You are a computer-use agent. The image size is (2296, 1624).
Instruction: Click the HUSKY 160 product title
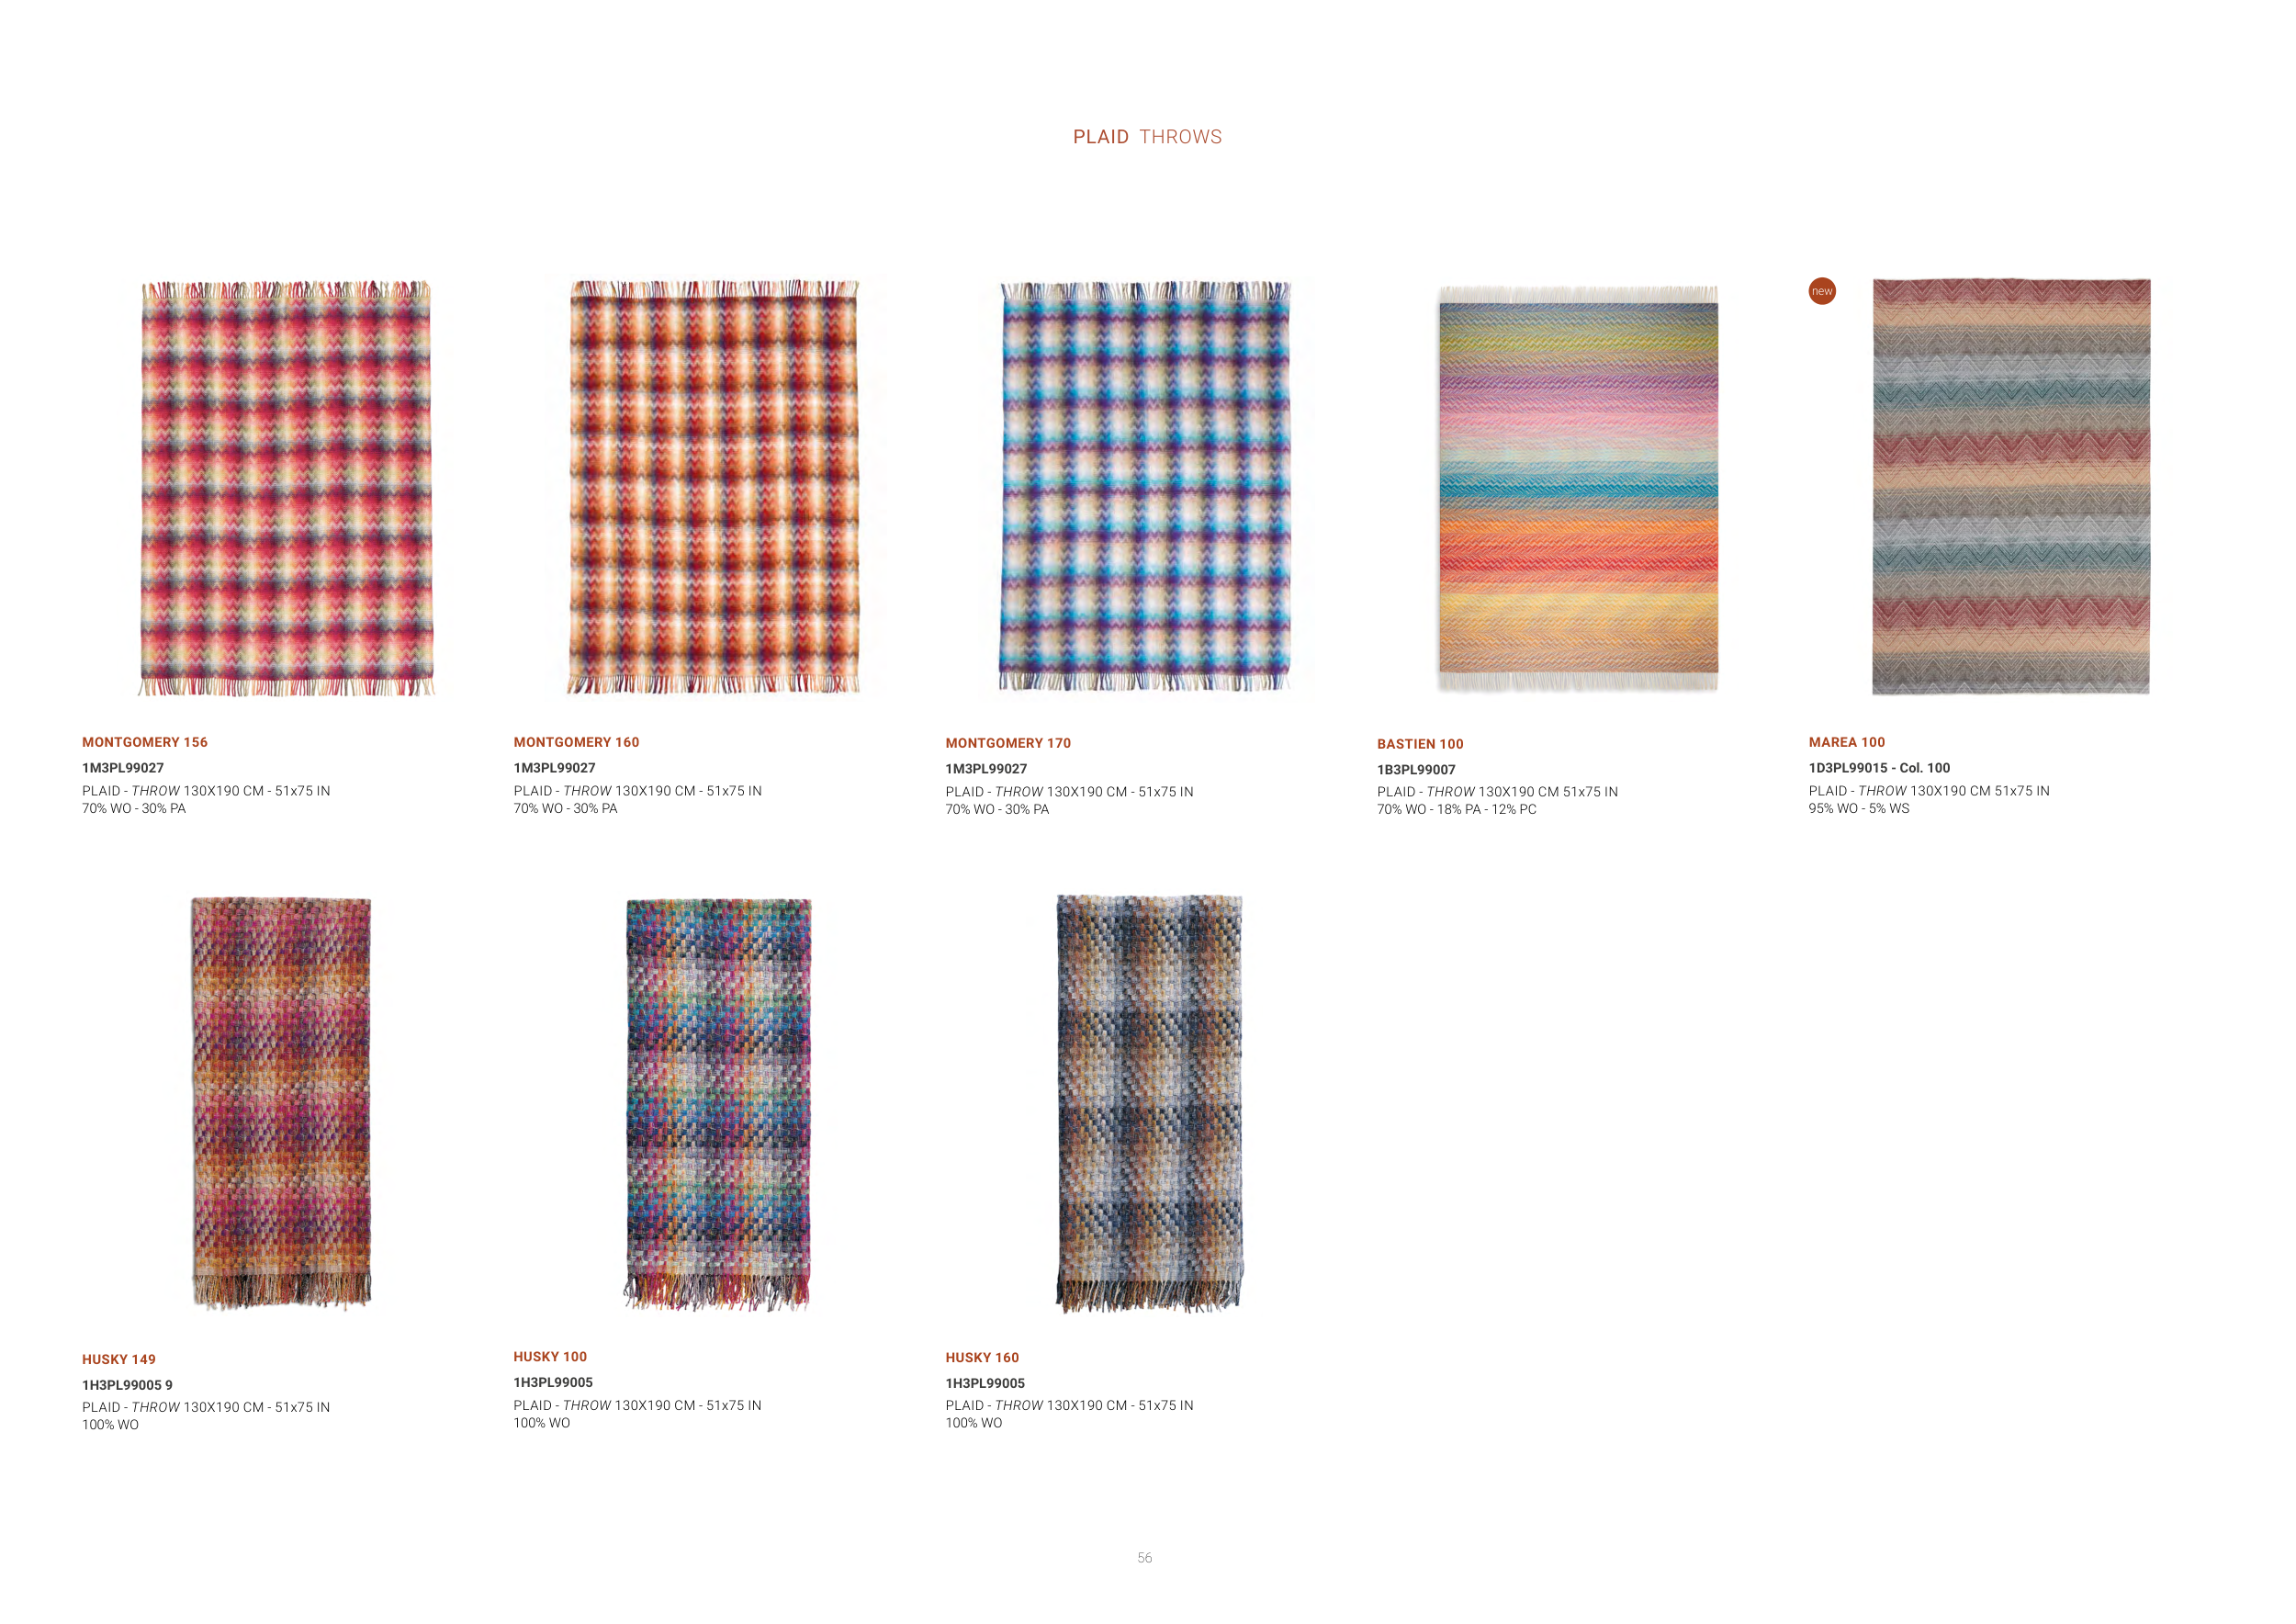(x=982, y=1358)
